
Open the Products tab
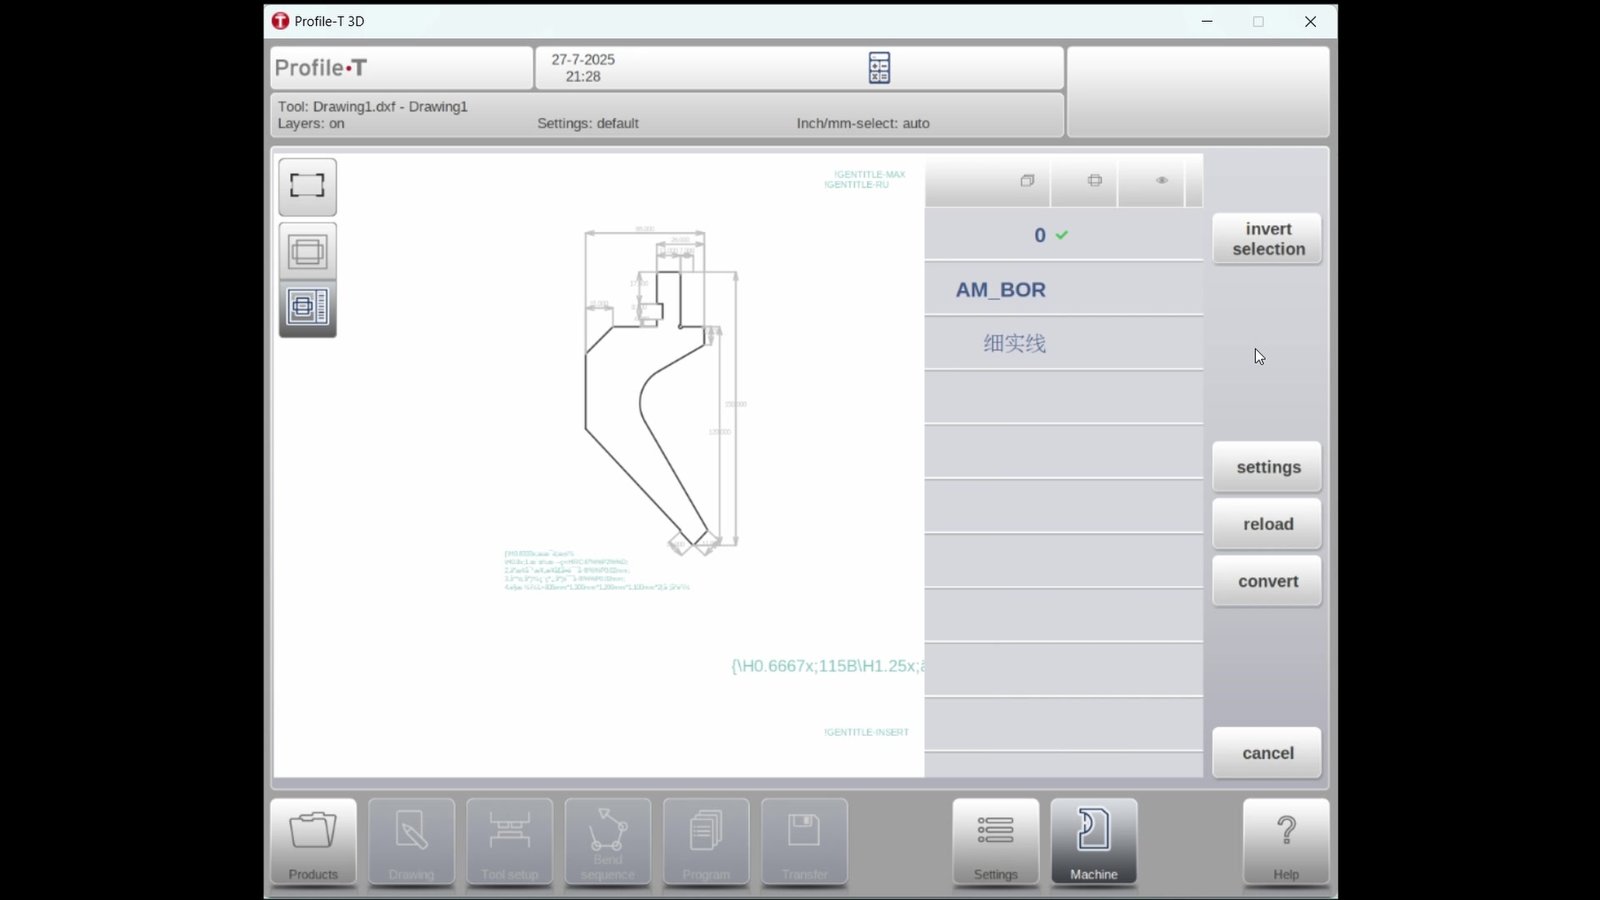(313, 842)
